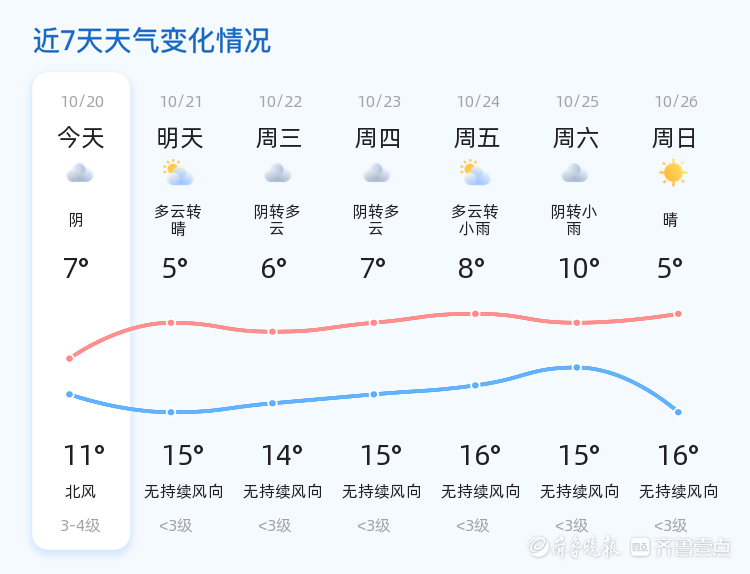The width and height of the screenshot is (750, 574).
Task: Click today's overcast cloud icon
Action: [80, 173]
